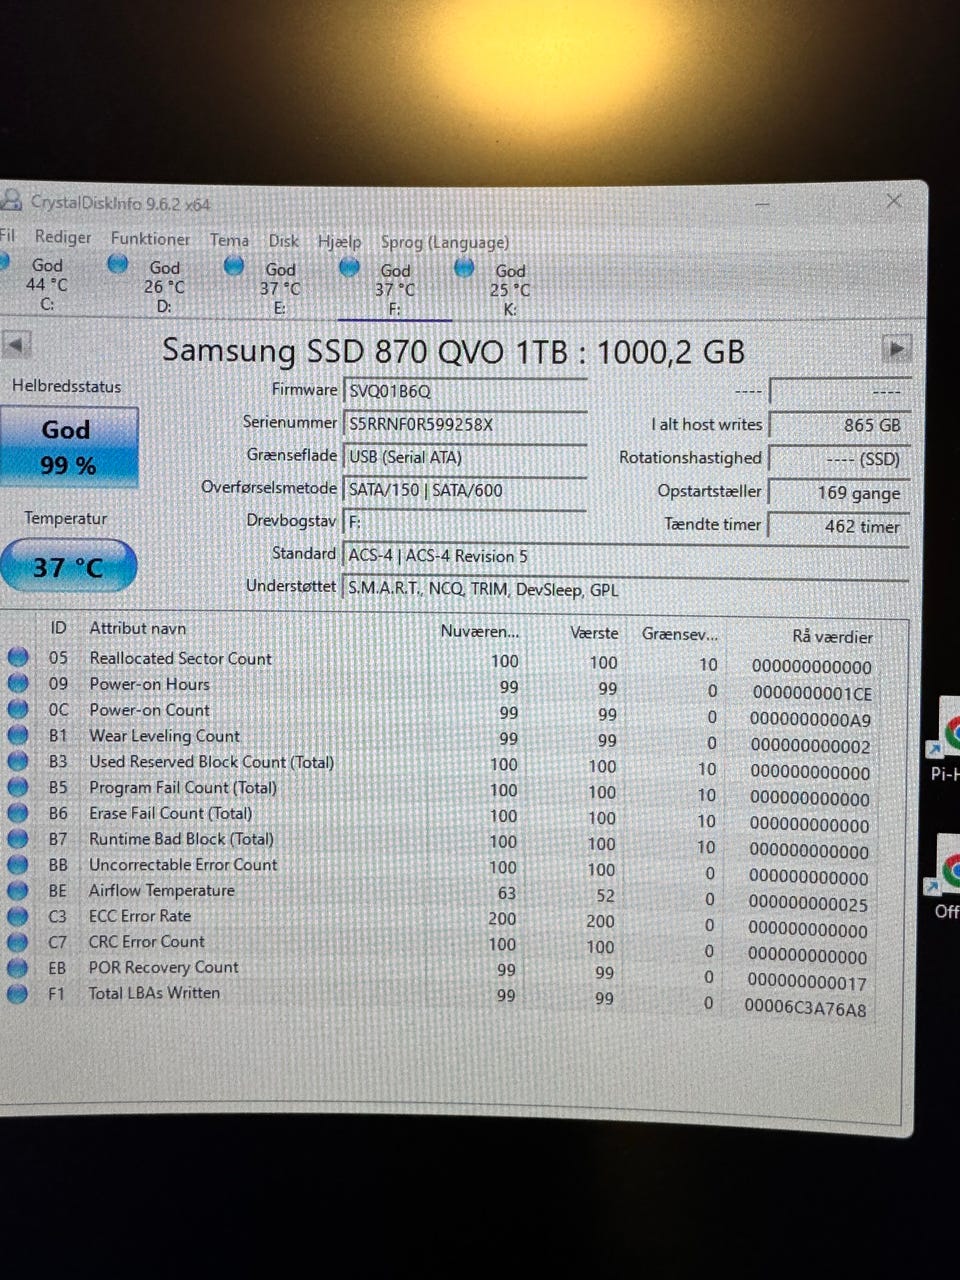Open the Hjælp menu
The height and width of the screenshot is (1280, 960).
340,242
